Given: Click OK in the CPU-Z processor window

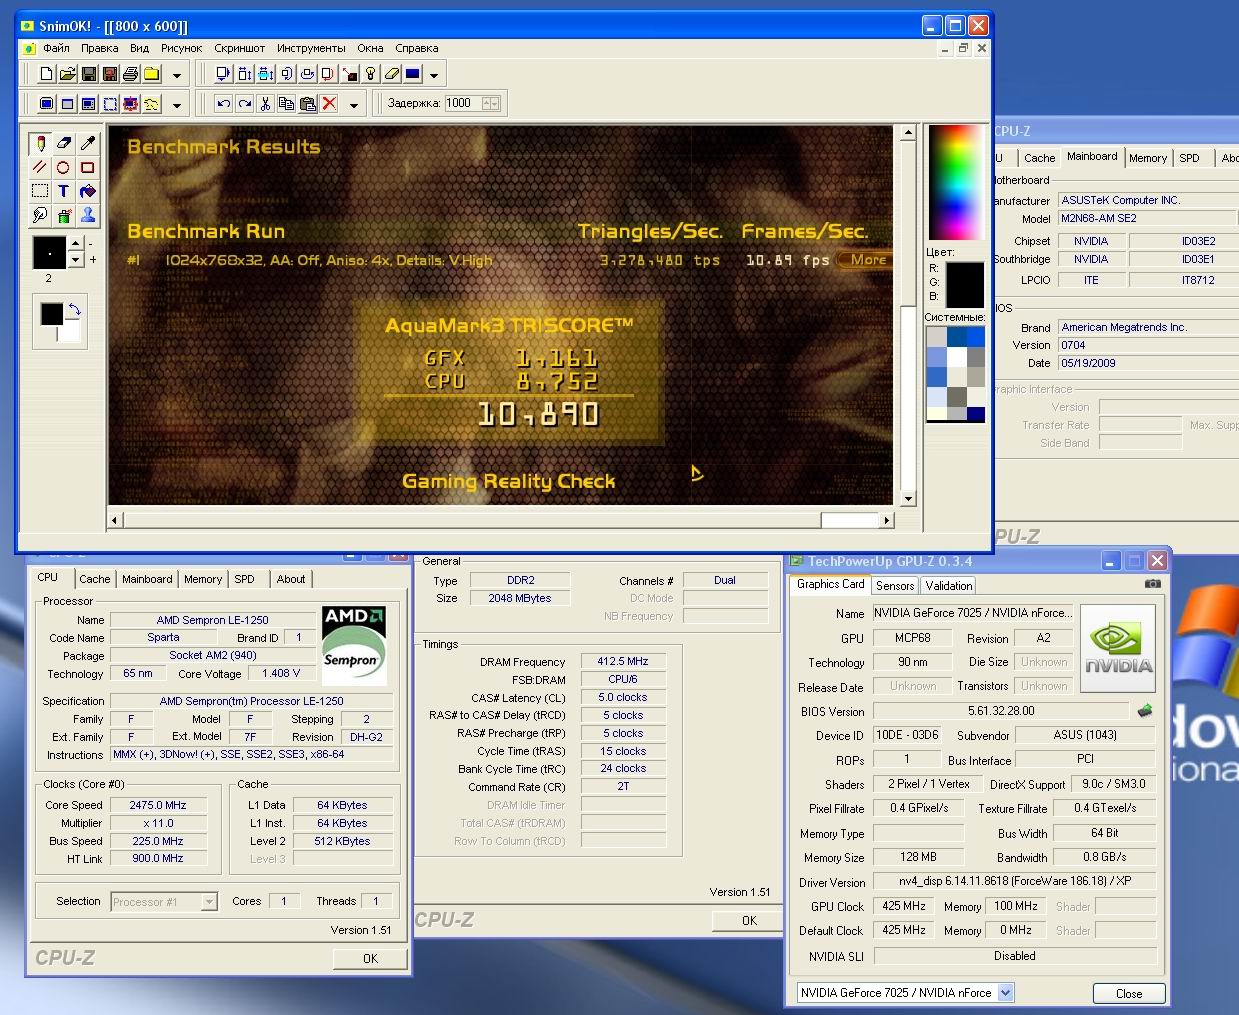Looking at the screenshot, I should (370, 958).
